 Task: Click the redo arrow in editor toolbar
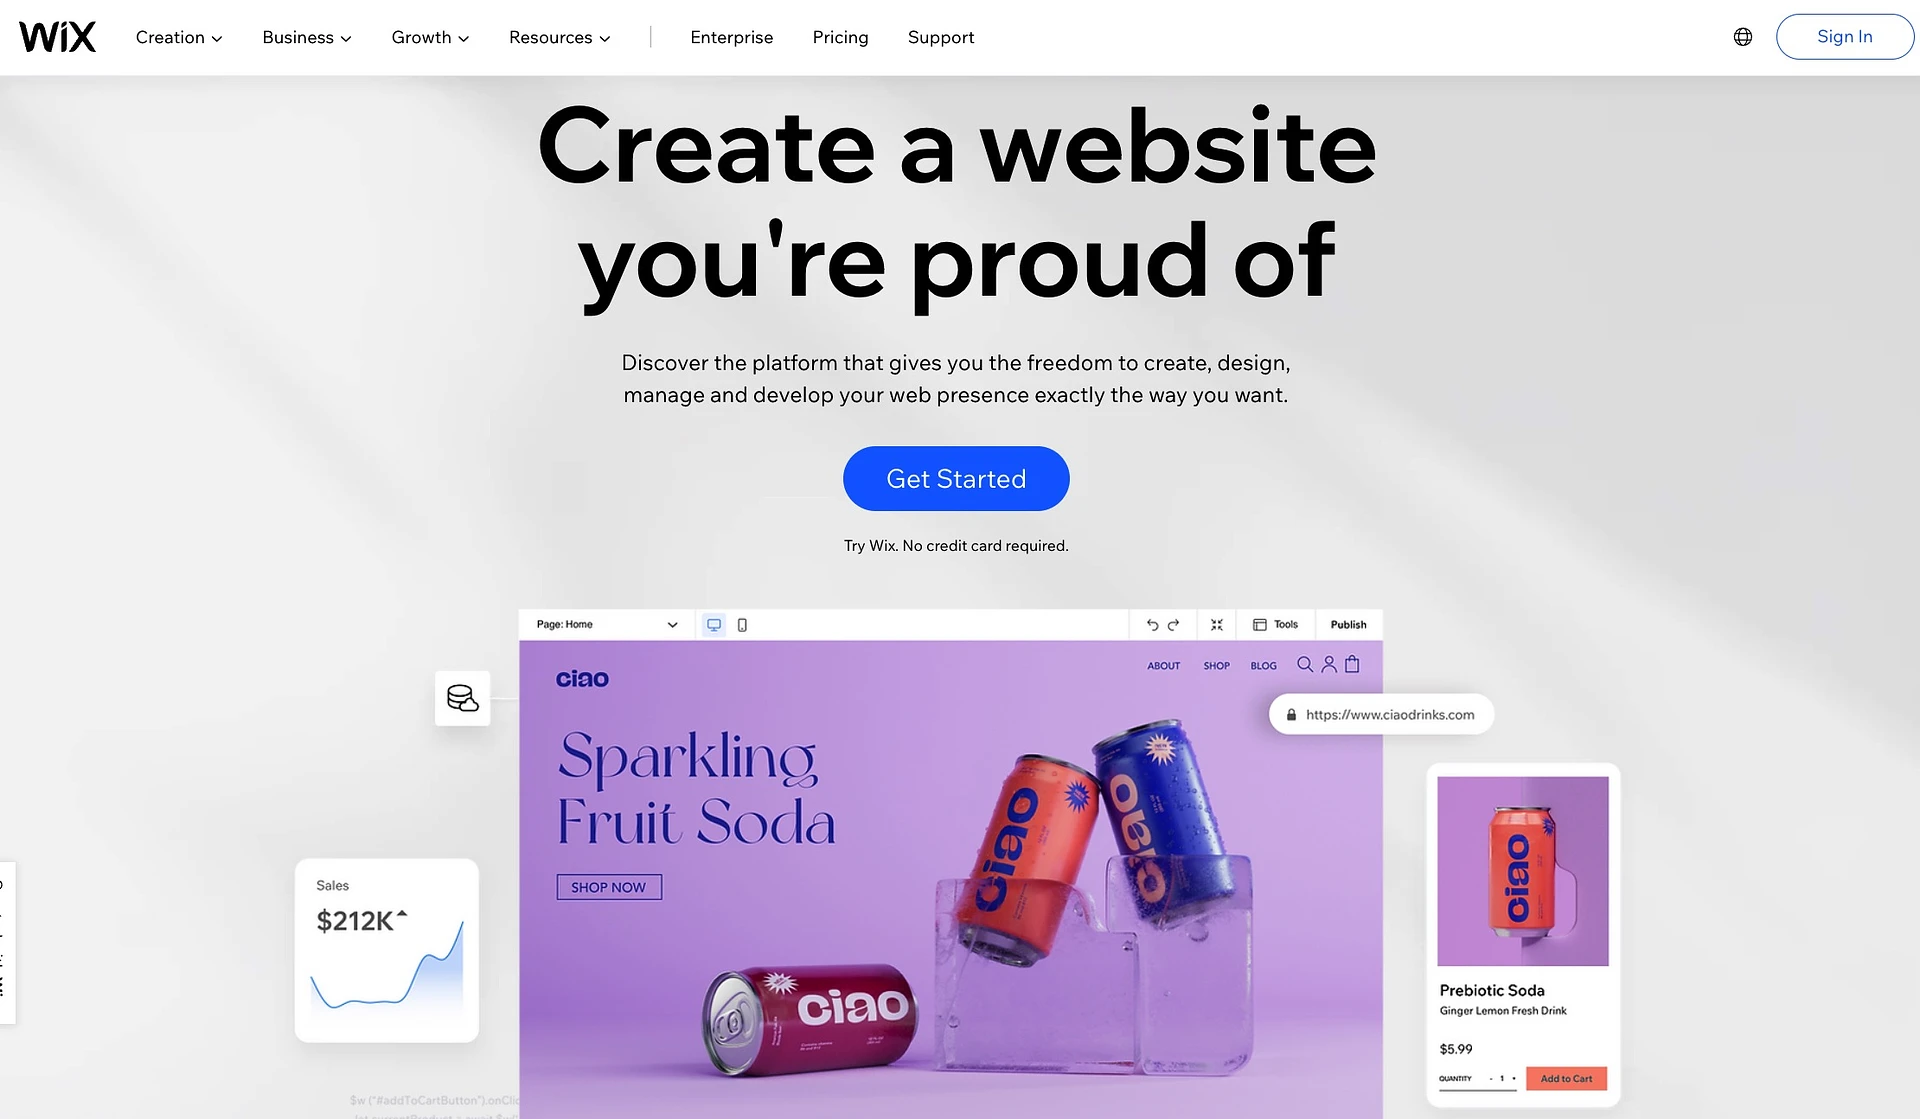coord(1173,623)
